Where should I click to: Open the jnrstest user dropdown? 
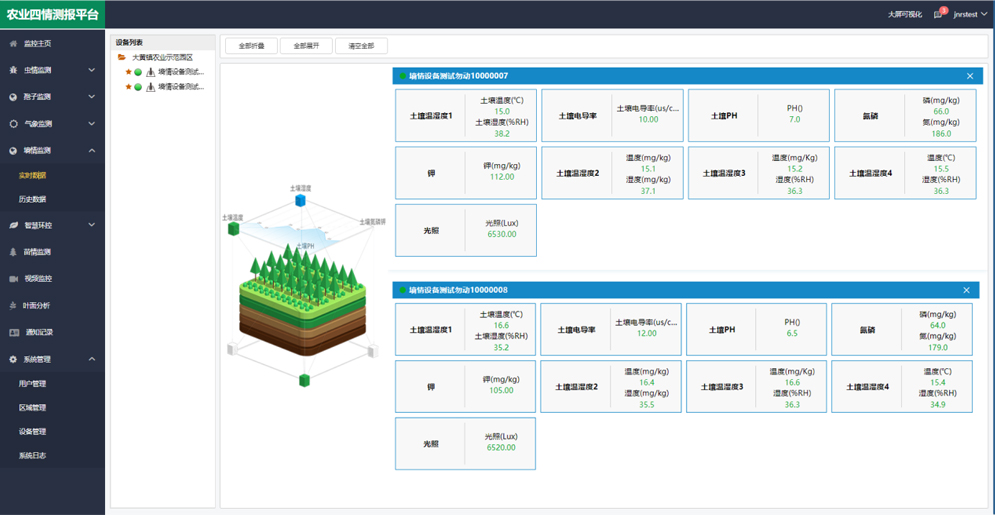pyautogui.click(x=970, y=14)
